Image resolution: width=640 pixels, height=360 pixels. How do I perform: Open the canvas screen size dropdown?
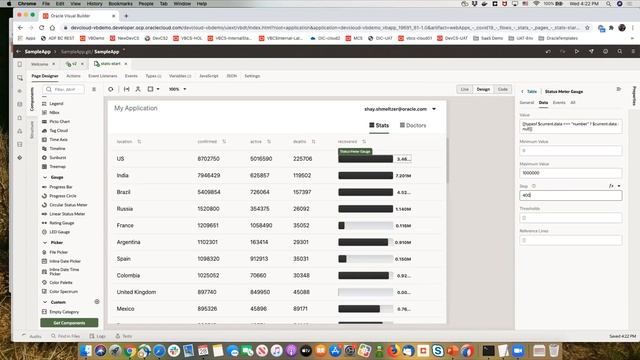tap(153, 89)
